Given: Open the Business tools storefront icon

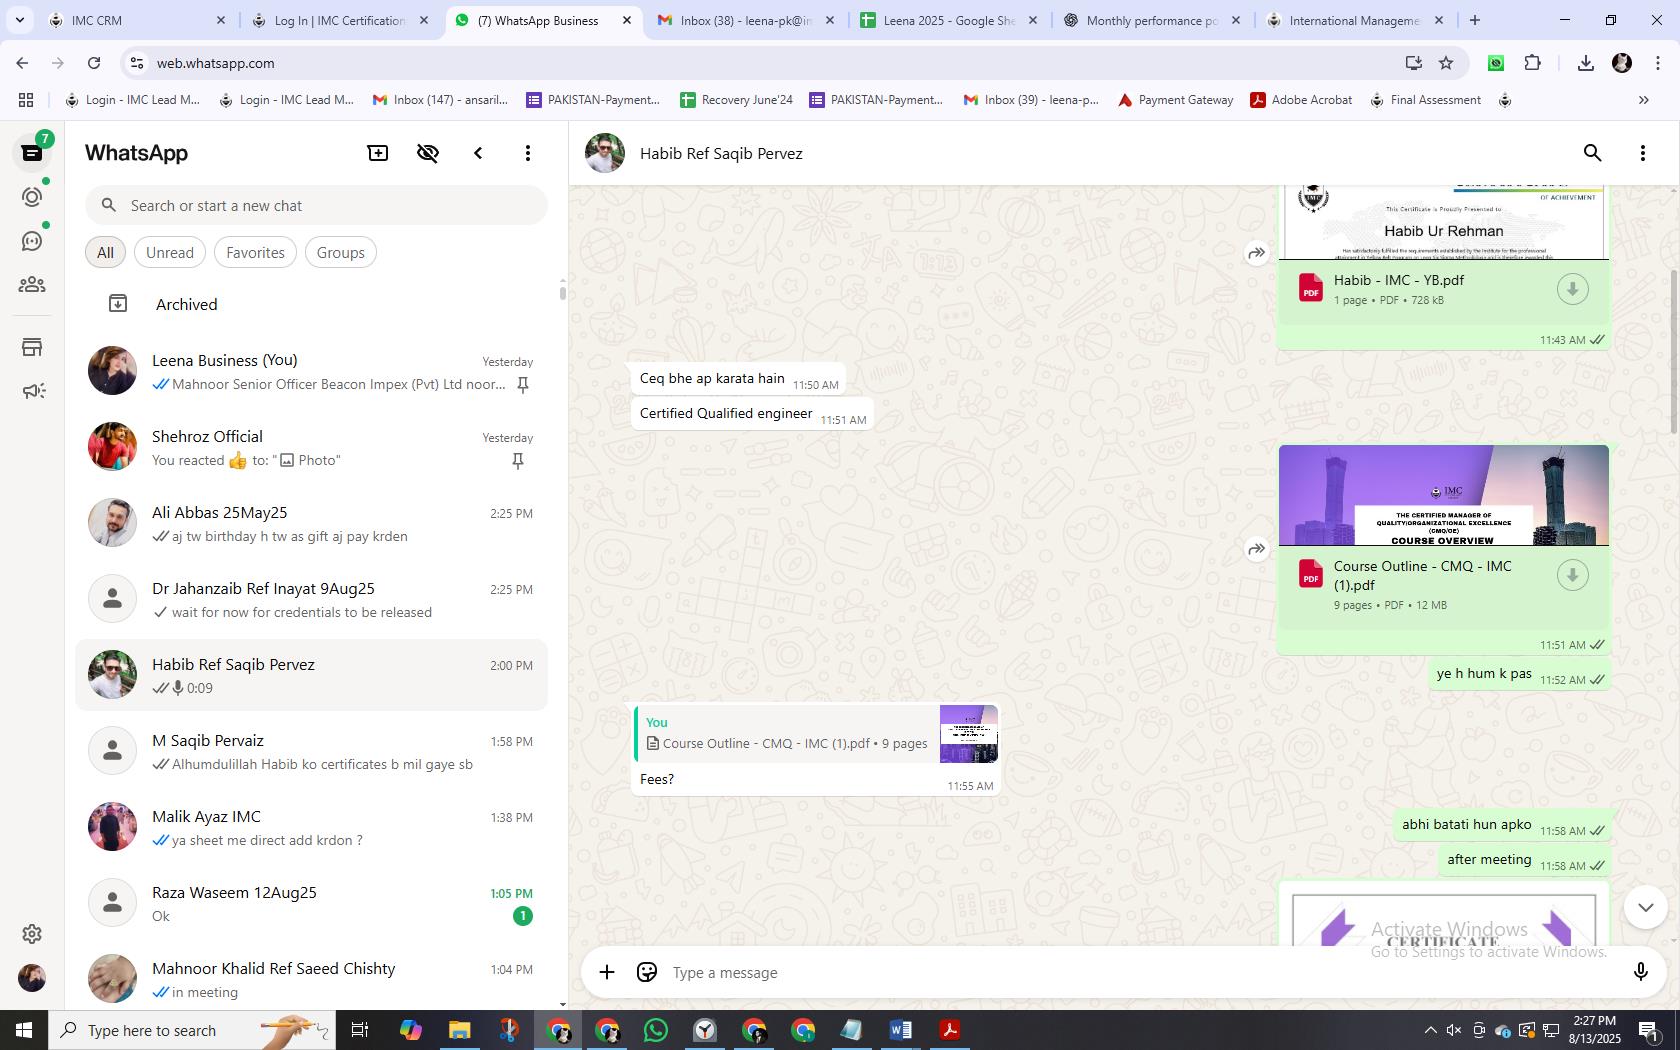Looking at the screenshot, I should click(32, 347).
